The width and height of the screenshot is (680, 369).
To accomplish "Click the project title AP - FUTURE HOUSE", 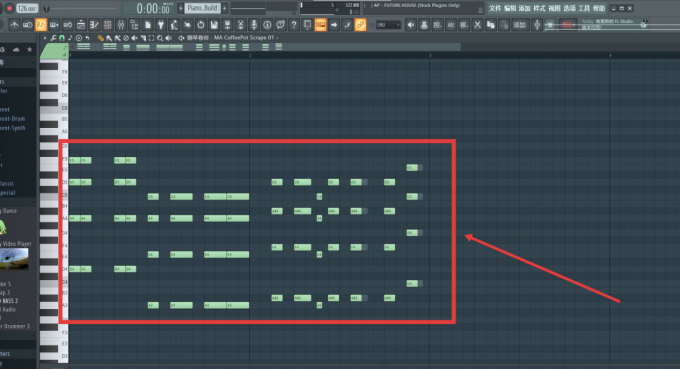I will coord(417,6).
